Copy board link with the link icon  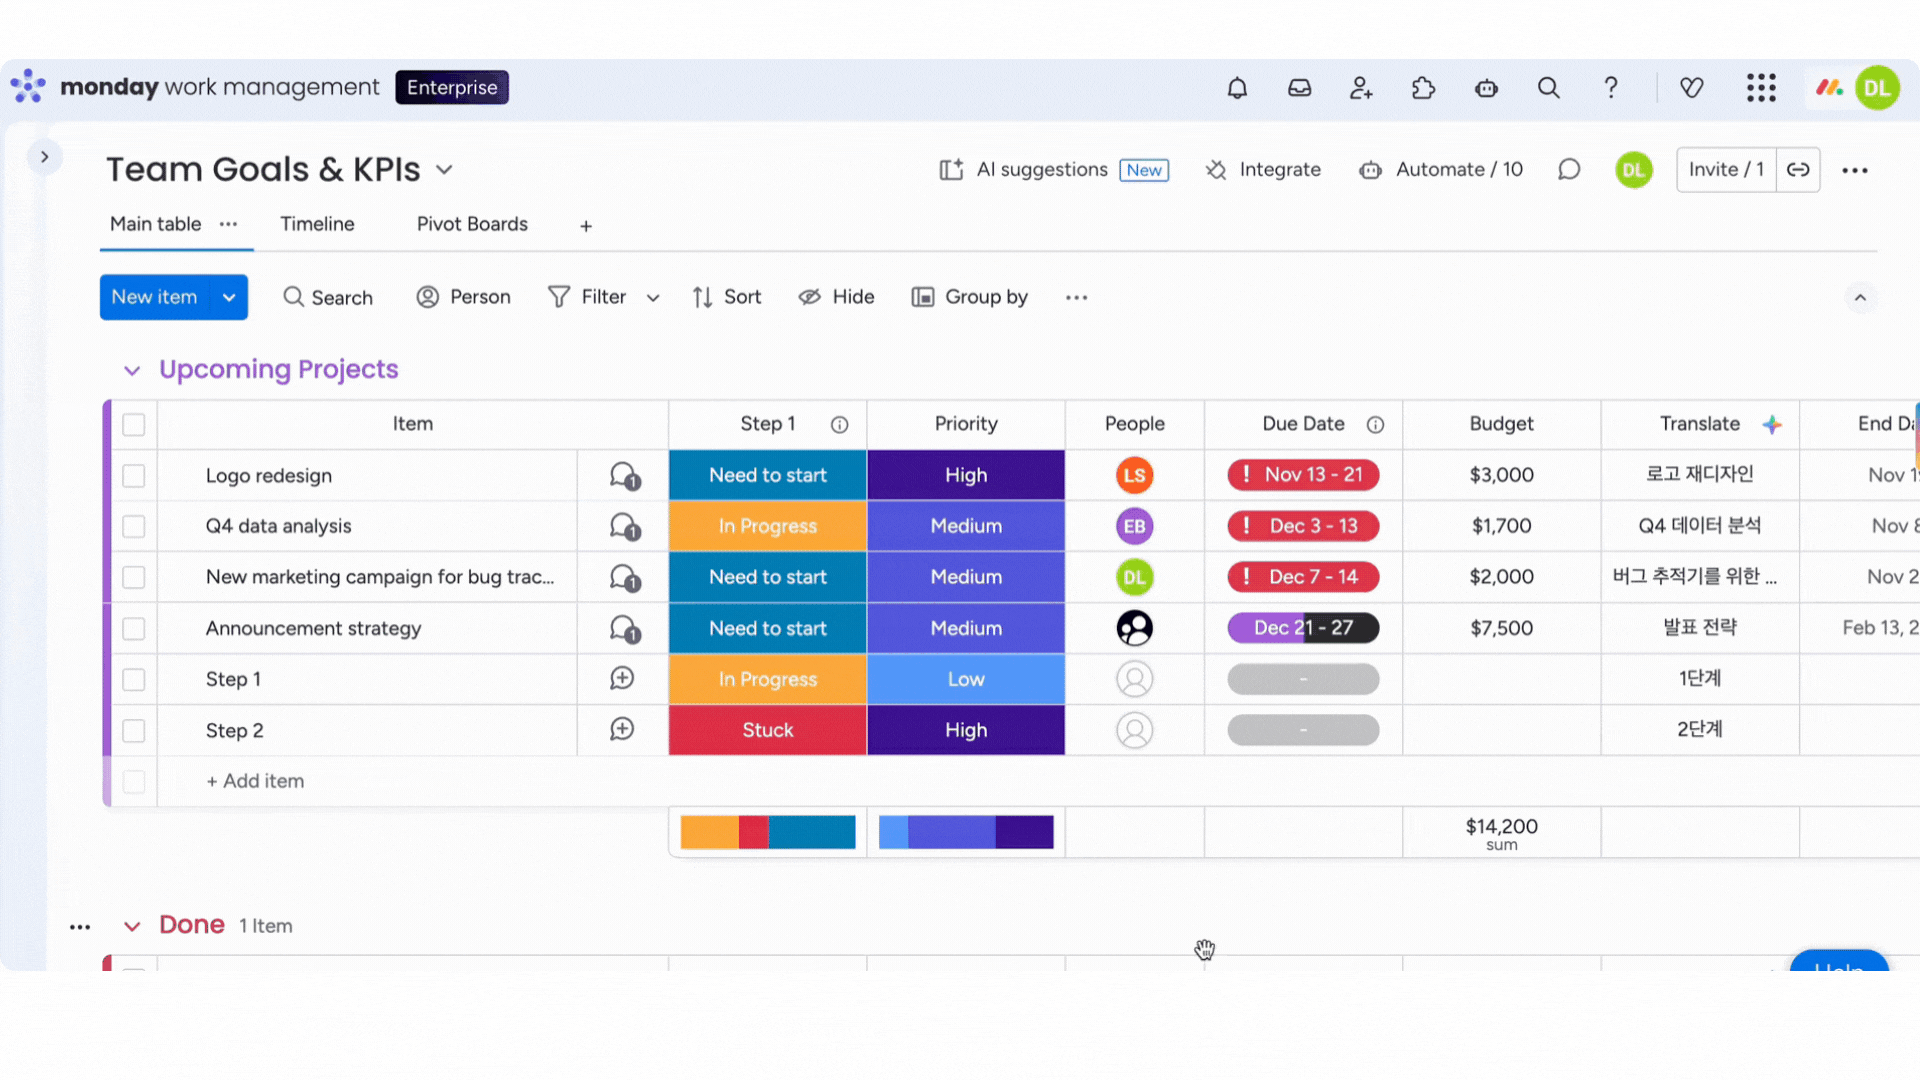click(x=1798, y=170)
